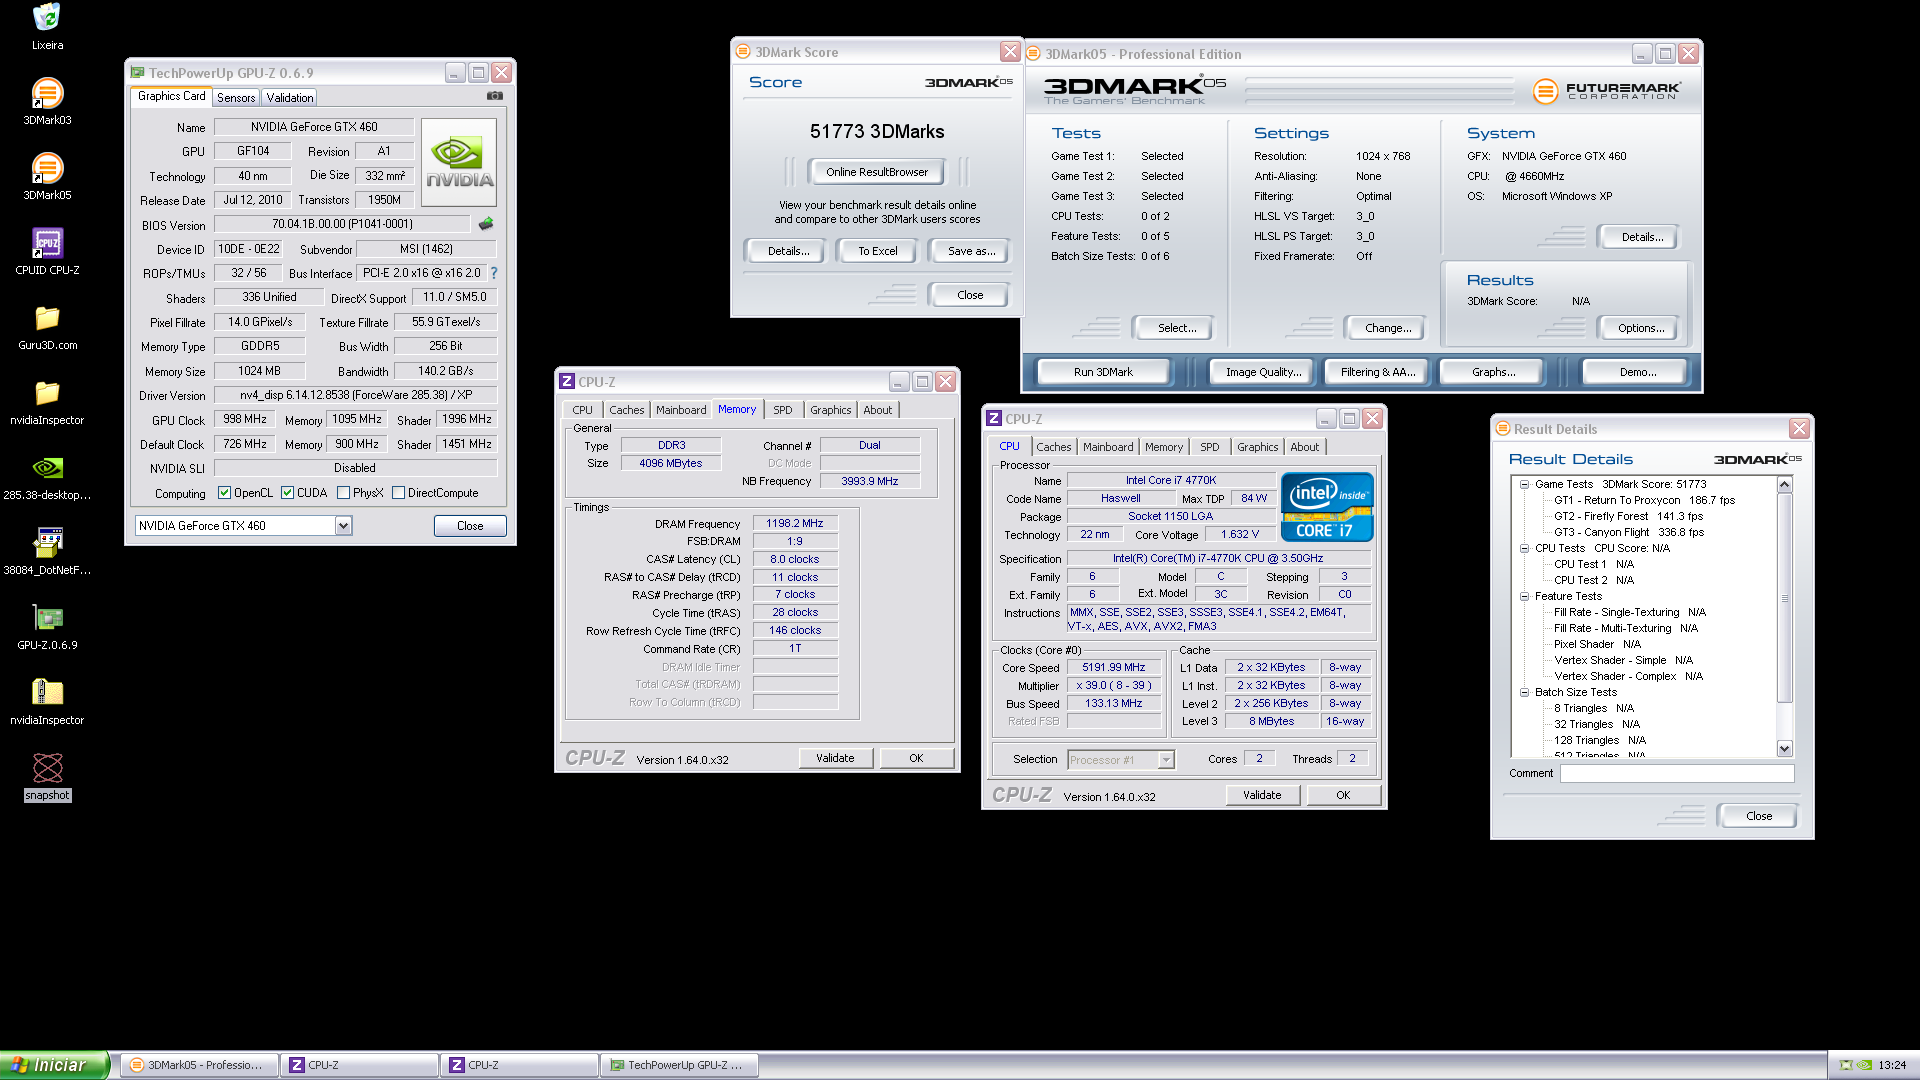
Task: Click the Result Details scrollbar down arrow
Action: tap(1785, 749)
